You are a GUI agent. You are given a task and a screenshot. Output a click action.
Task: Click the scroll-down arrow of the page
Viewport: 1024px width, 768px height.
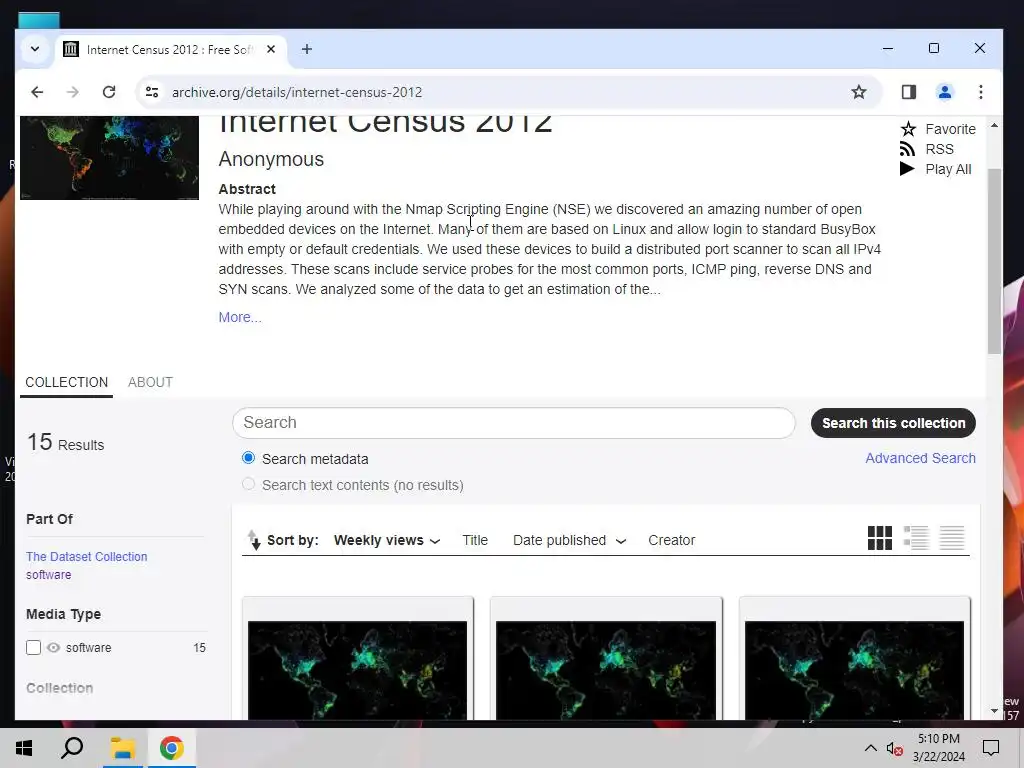[994, 711]
